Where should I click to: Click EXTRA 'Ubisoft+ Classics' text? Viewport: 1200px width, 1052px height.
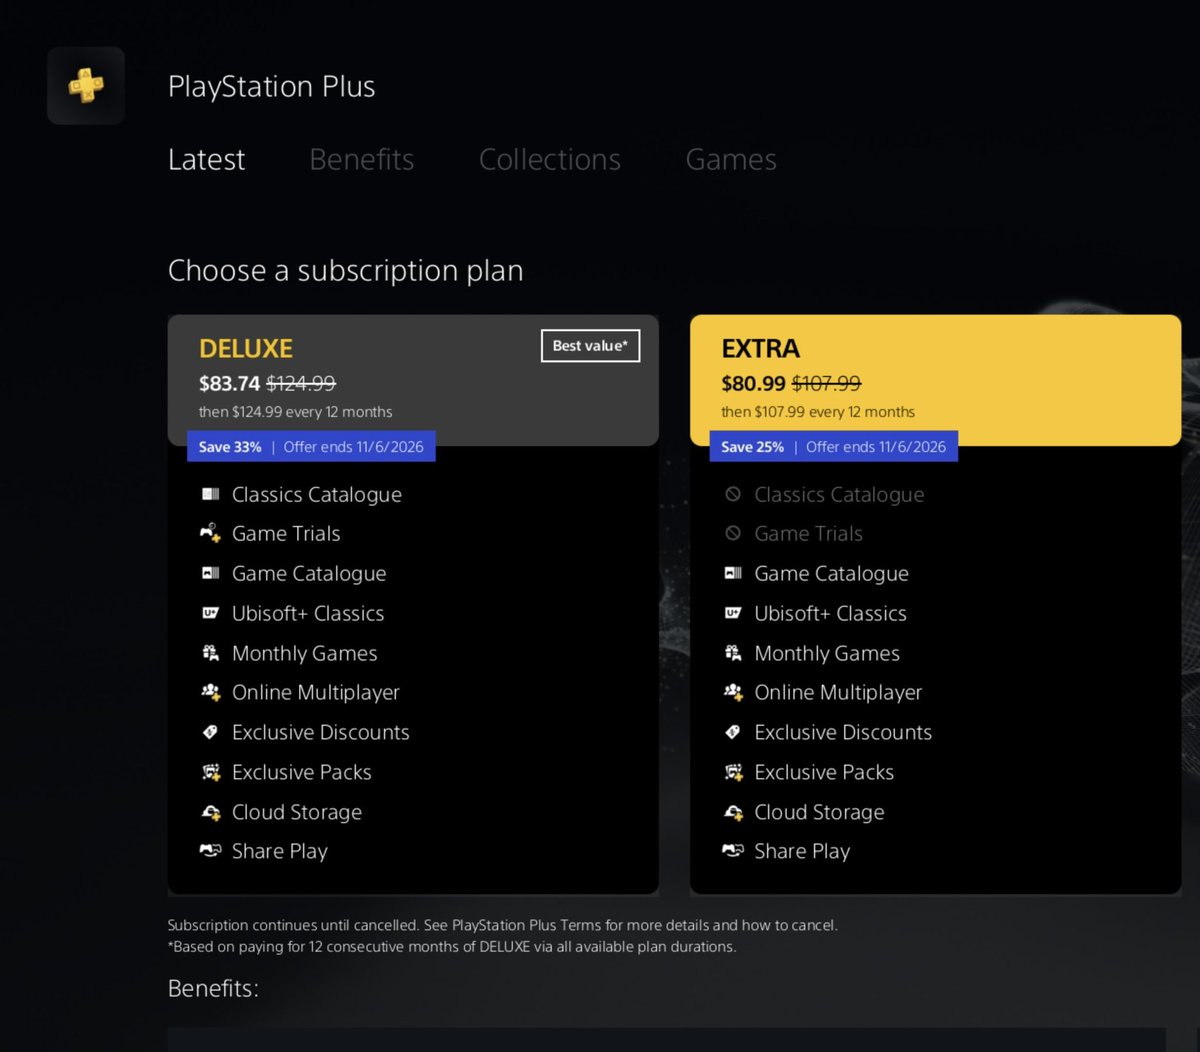coord(831,613)
